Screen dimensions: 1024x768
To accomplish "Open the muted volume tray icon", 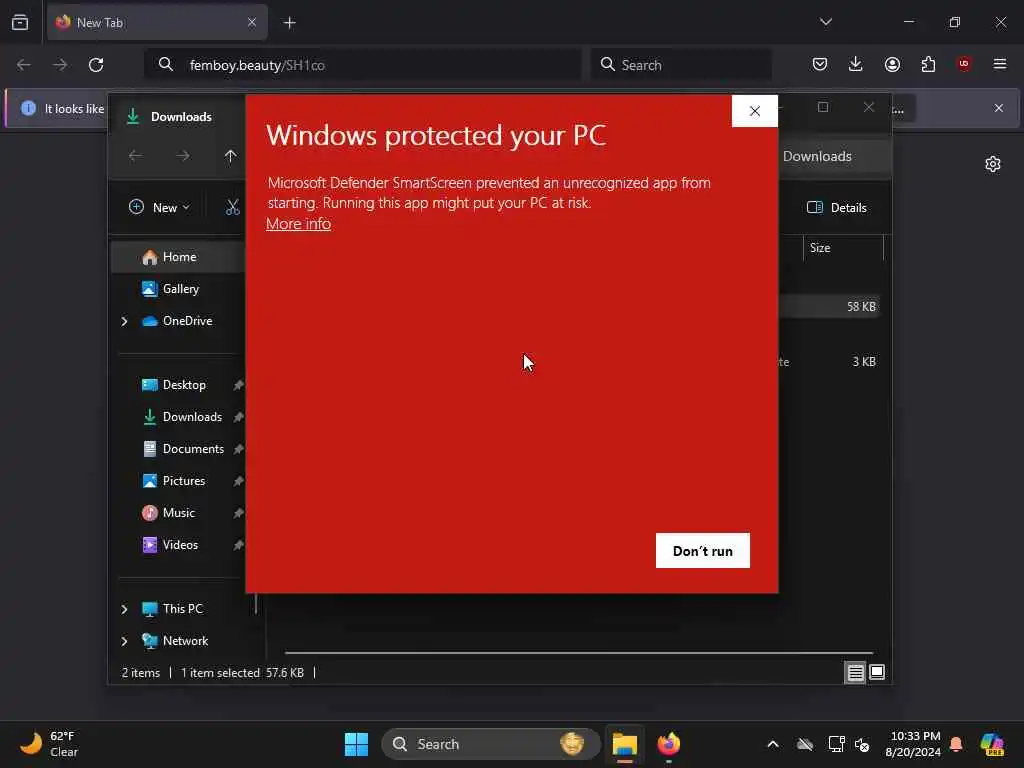I will (862, 744).
